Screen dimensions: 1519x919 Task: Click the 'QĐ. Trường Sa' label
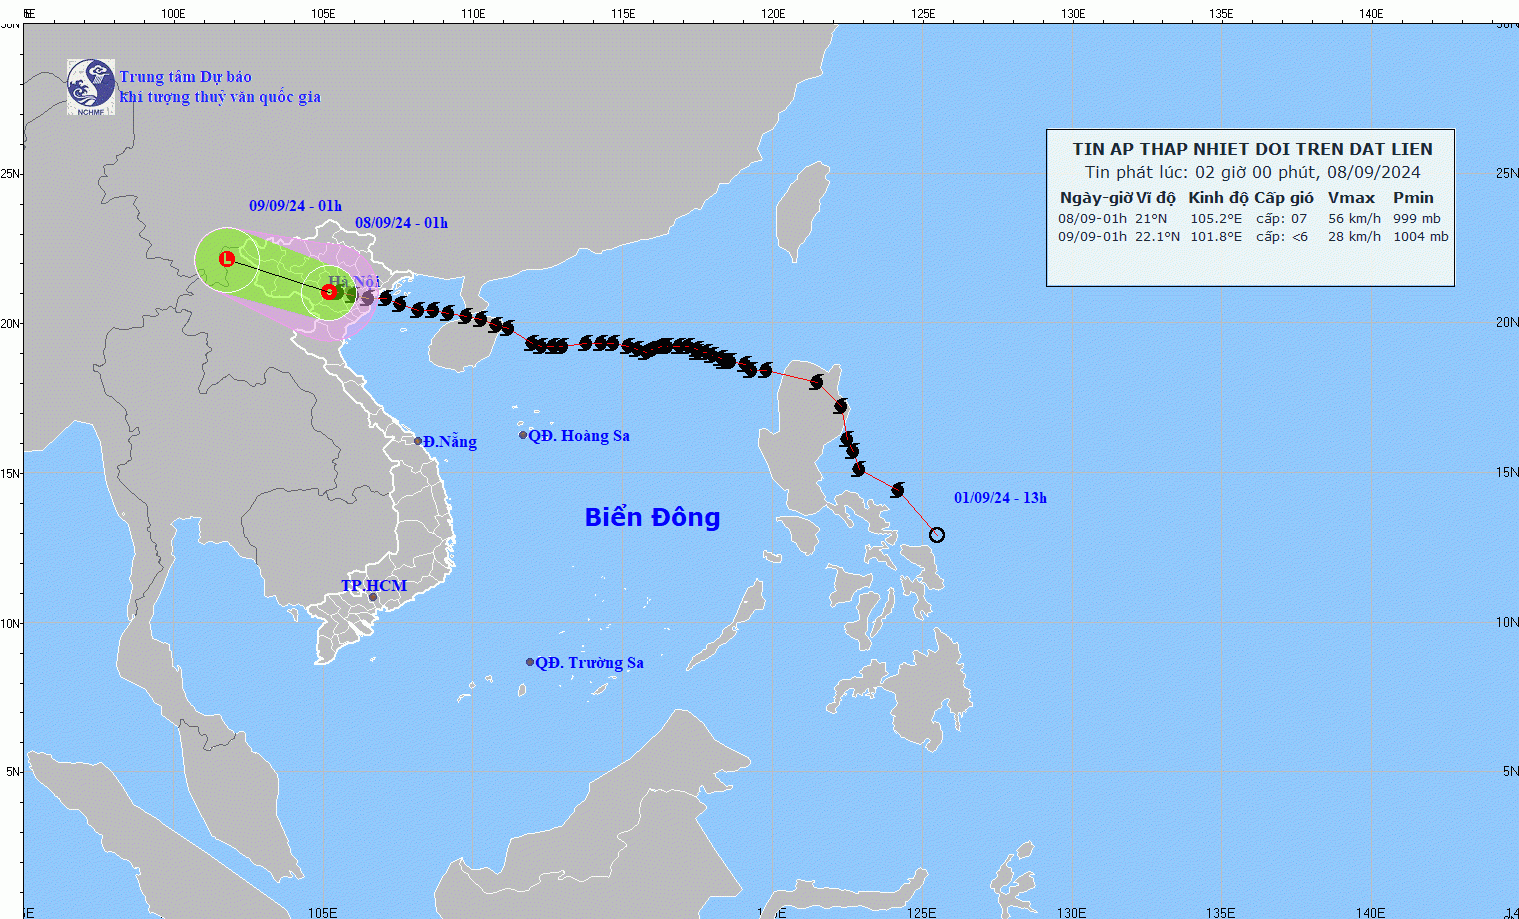tap(589, 663)
